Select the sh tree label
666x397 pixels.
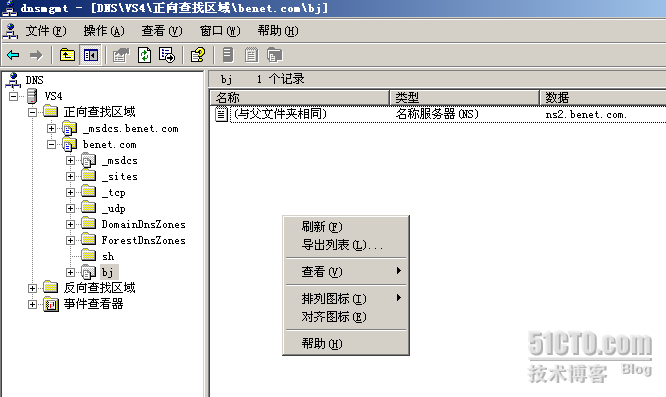pos(108,256)
